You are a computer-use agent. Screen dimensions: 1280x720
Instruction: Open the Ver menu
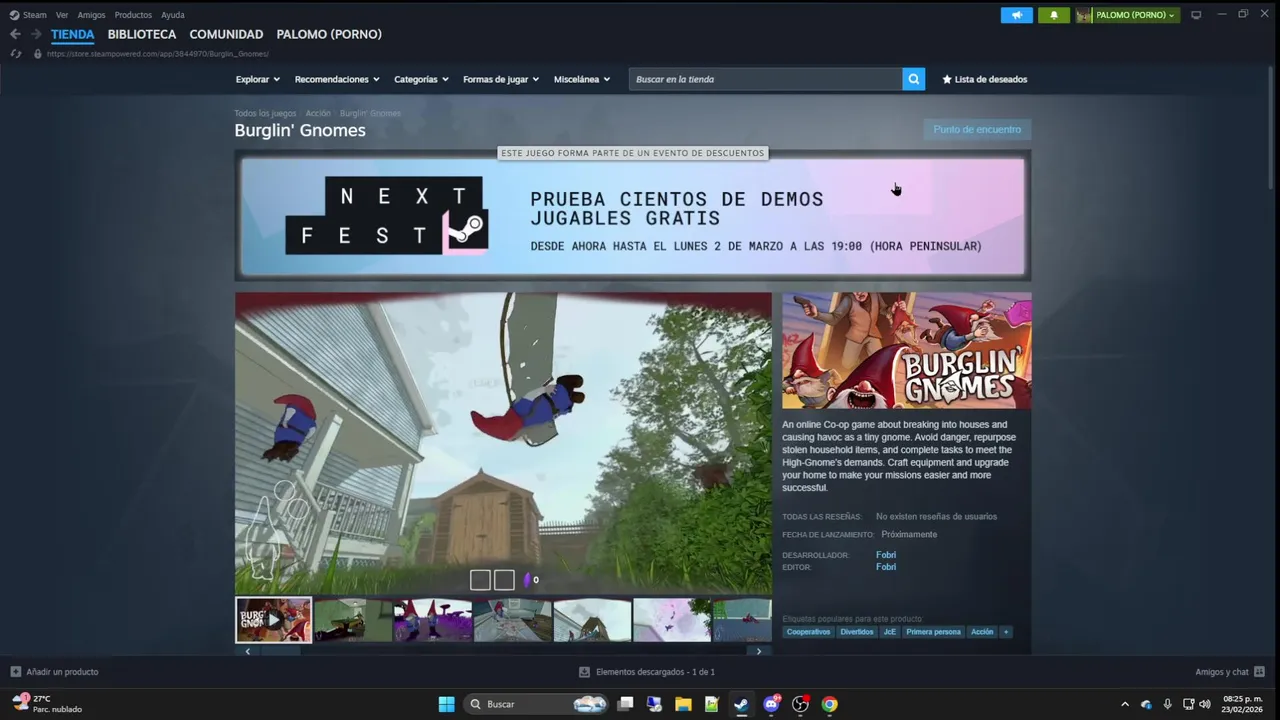[x=62, y=15]
